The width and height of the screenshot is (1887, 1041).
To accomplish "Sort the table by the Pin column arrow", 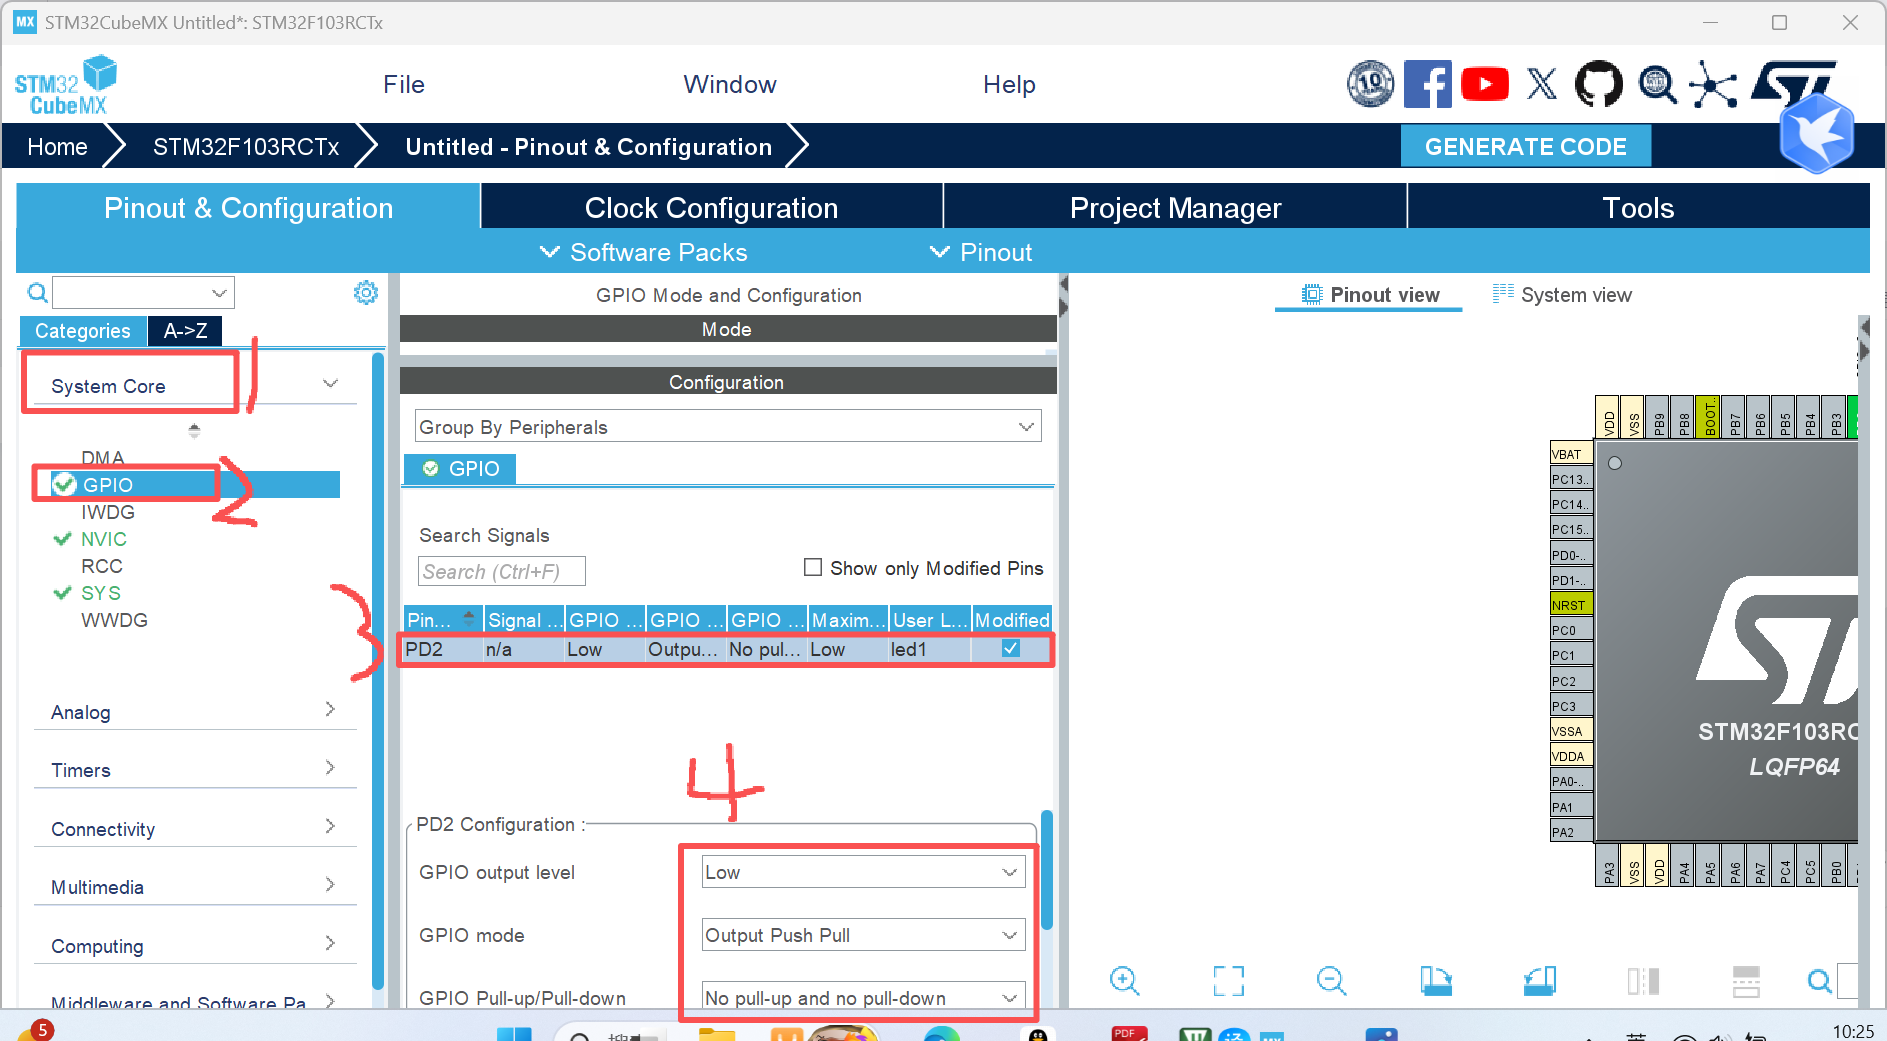I will (x=468, y=619).
